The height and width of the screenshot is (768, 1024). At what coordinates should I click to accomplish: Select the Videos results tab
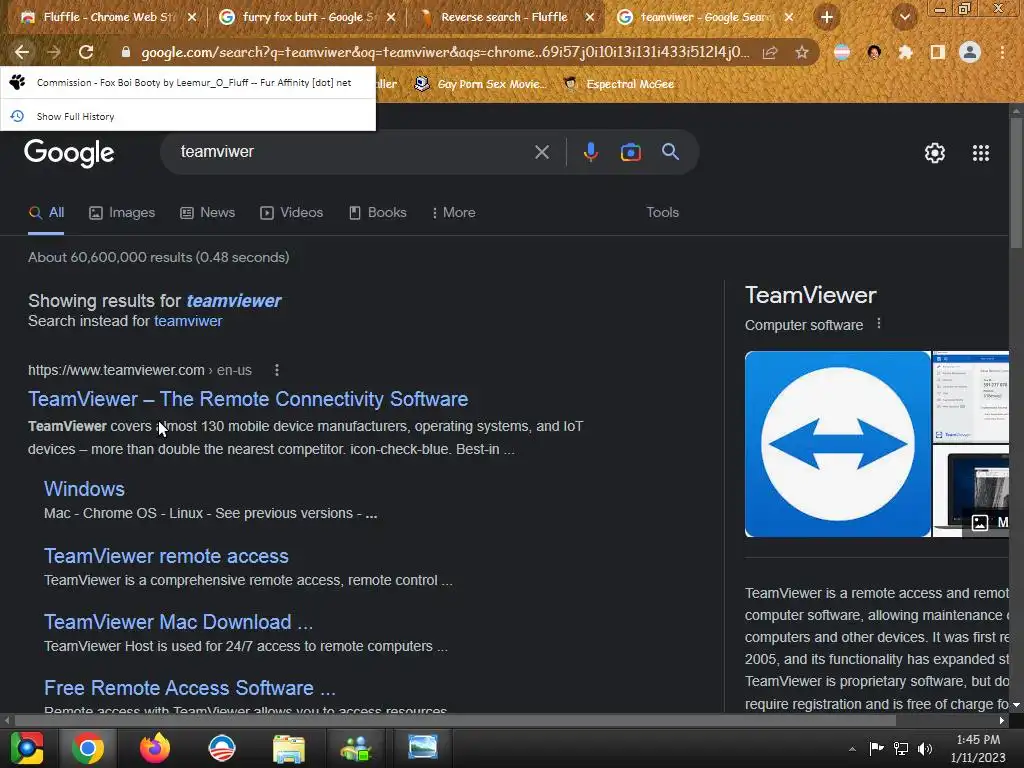[x=292, y=213]
